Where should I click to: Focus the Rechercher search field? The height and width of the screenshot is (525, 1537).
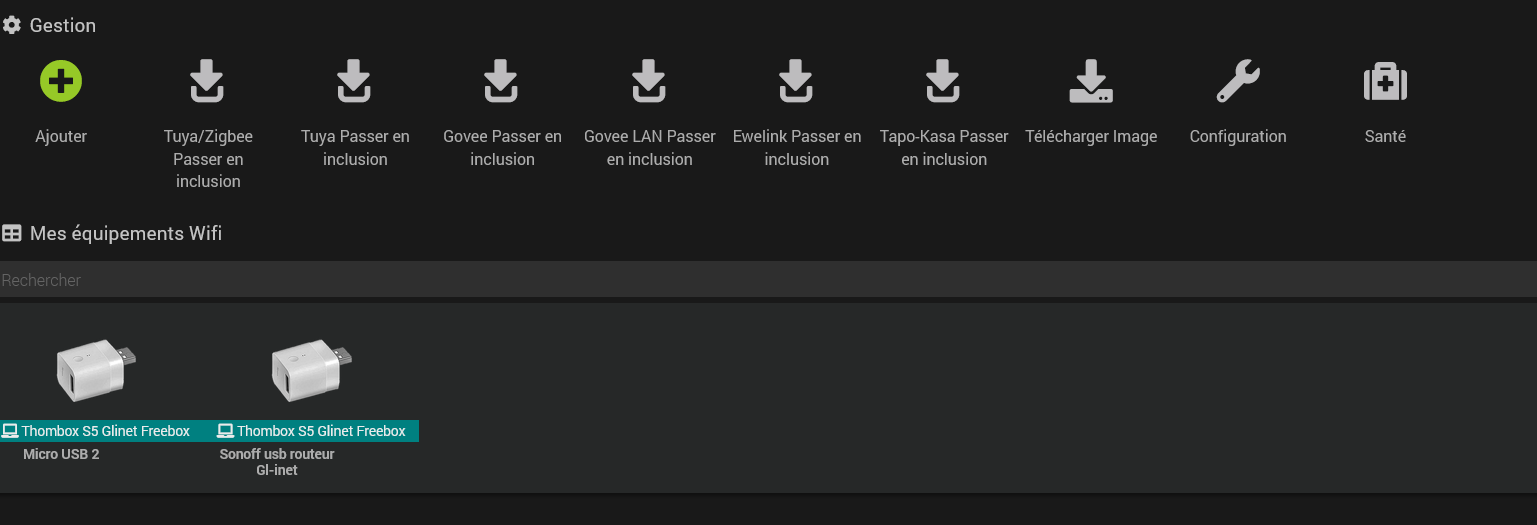point(768,280)
